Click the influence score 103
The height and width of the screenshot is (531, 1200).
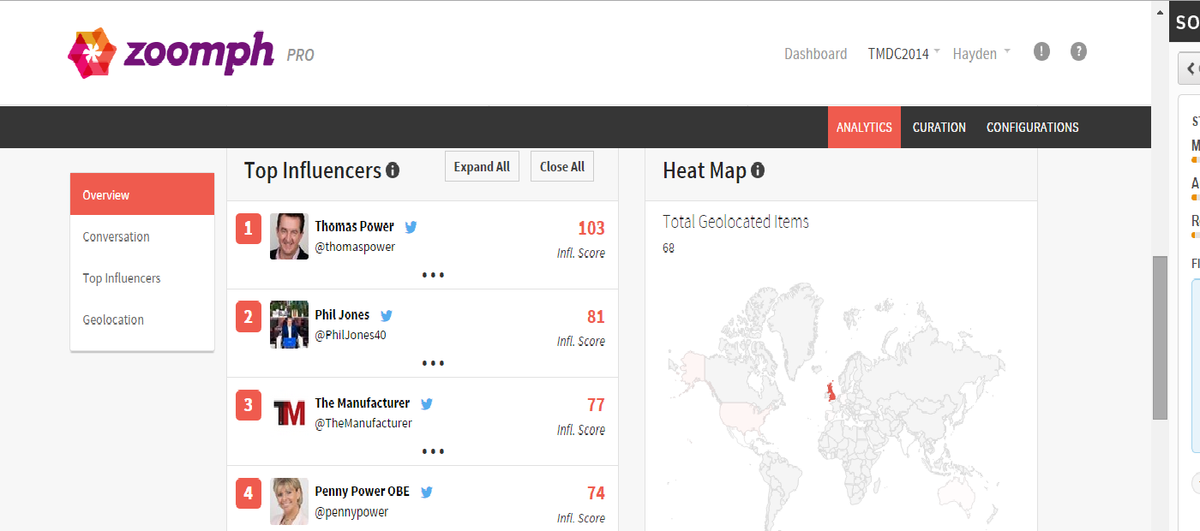tap(591, 229)
